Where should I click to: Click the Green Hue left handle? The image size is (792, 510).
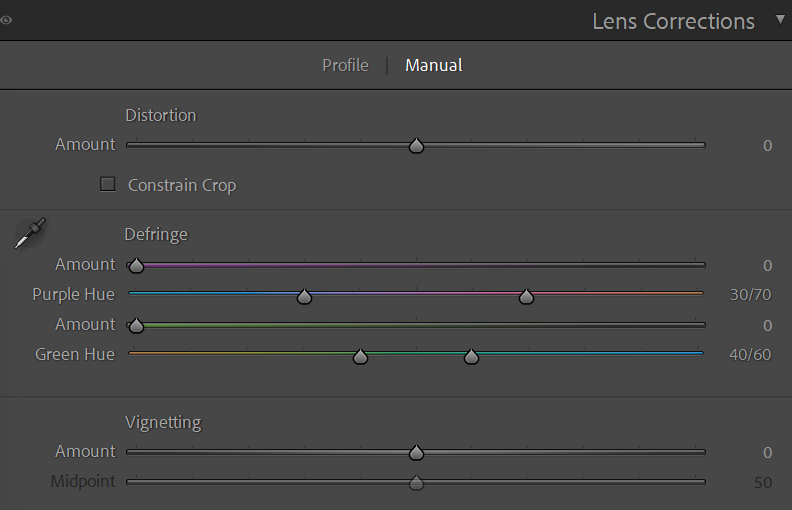360,356
